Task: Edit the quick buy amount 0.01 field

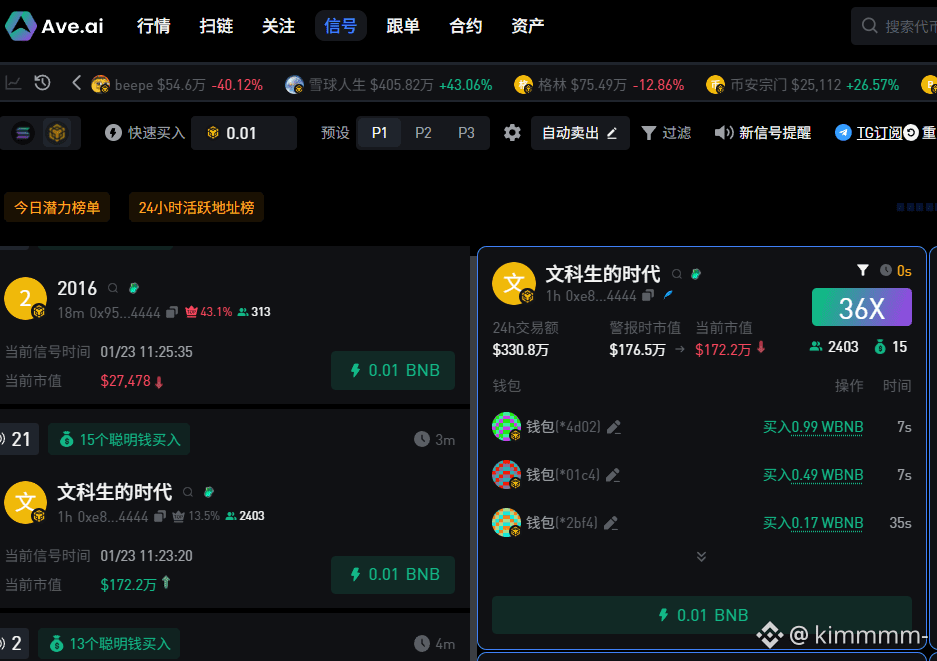Action: [x=244, y=133]
